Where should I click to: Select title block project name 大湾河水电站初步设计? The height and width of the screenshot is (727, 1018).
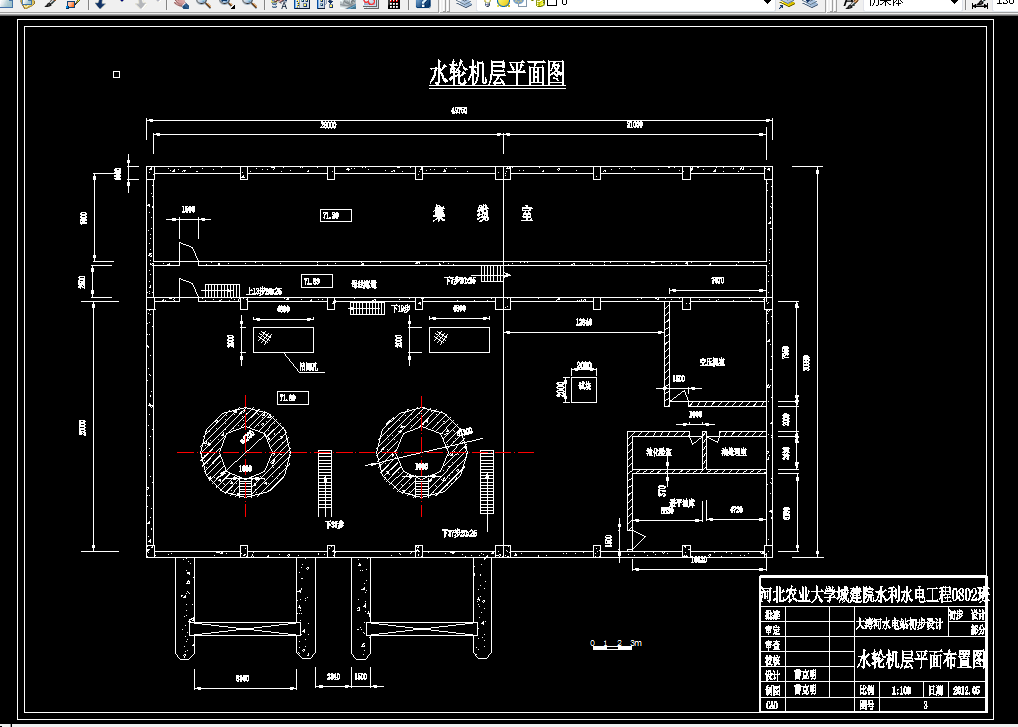coord(899,624)
